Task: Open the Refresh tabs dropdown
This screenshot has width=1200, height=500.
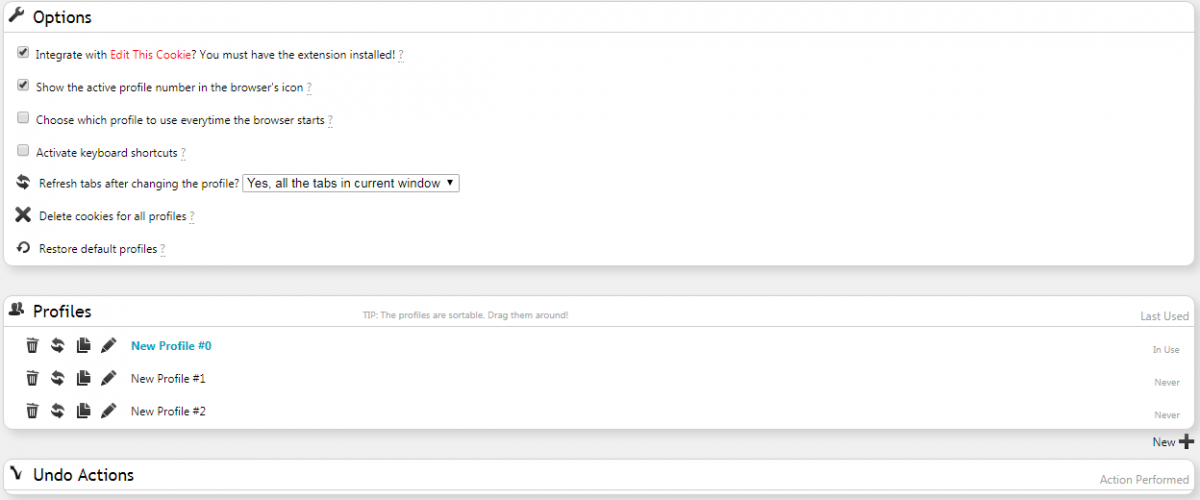Action: [x=351, y=183]
